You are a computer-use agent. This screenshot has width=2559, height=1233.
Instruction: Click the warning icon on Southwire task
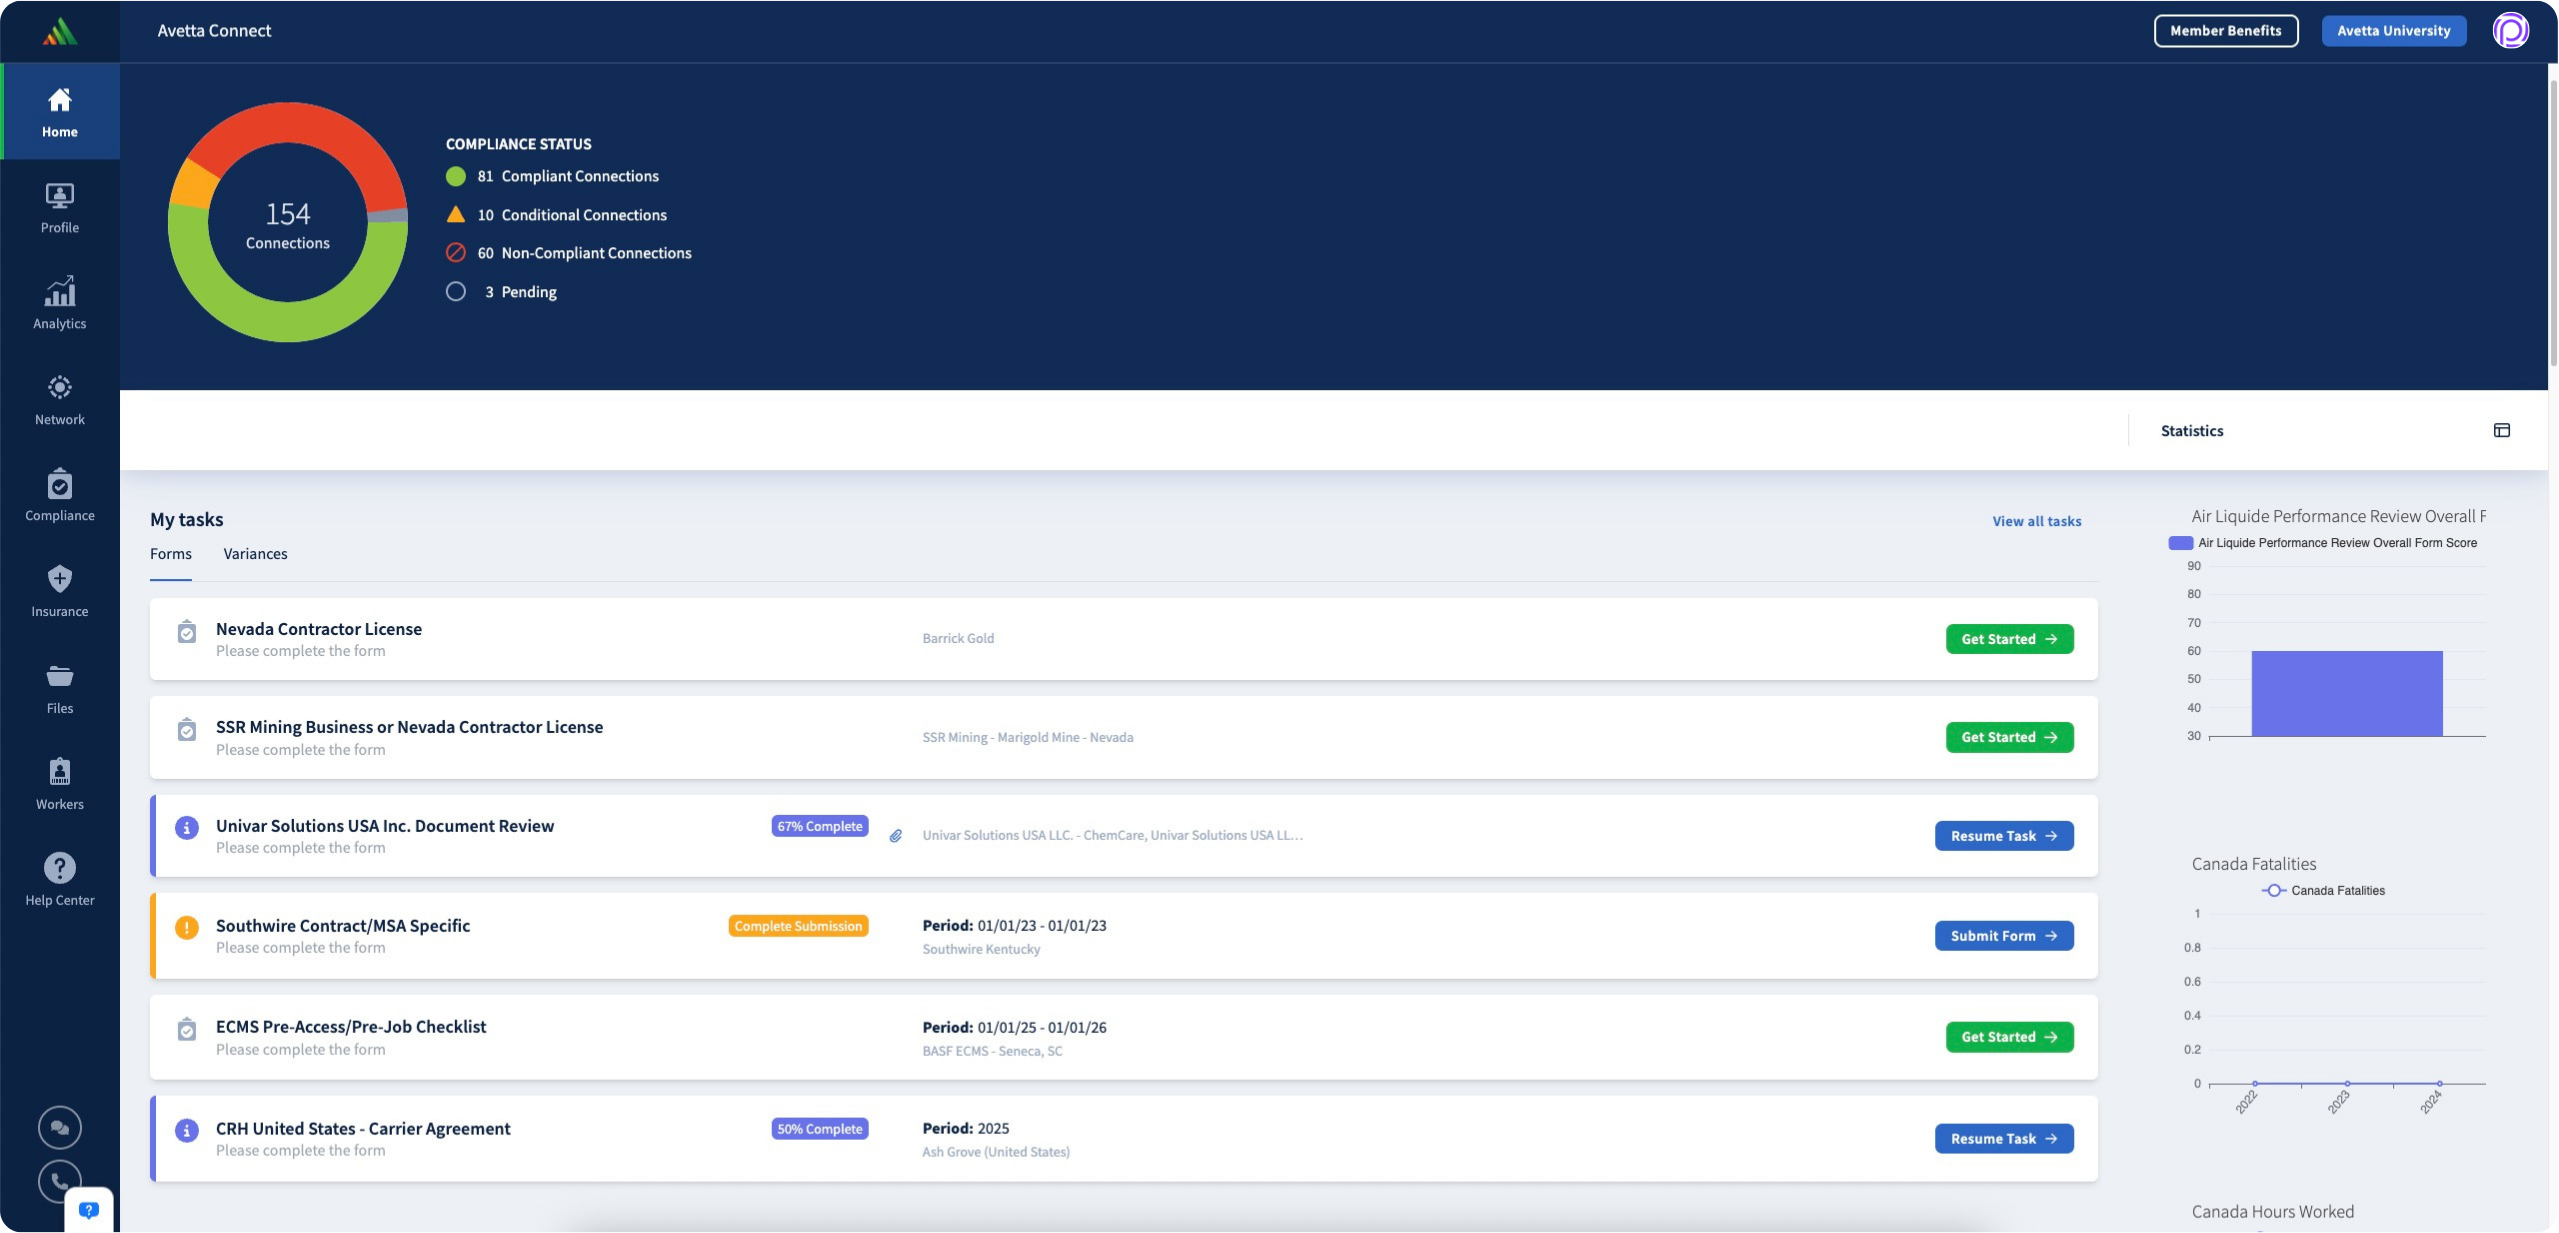(x=187, y=928)
